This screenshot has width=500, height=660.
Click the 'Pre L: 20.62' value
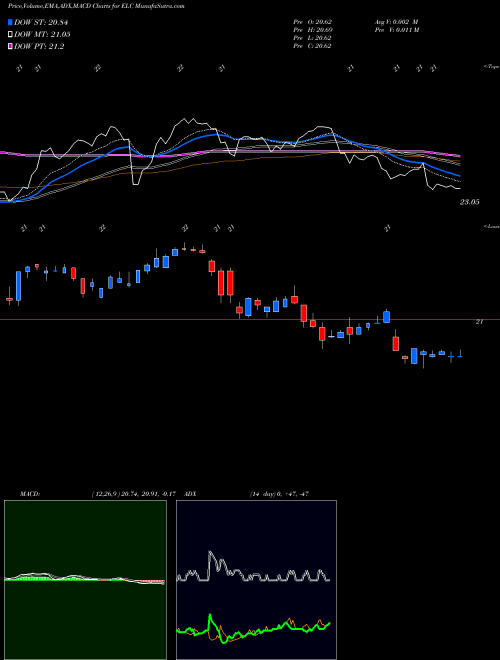point(312,38)
